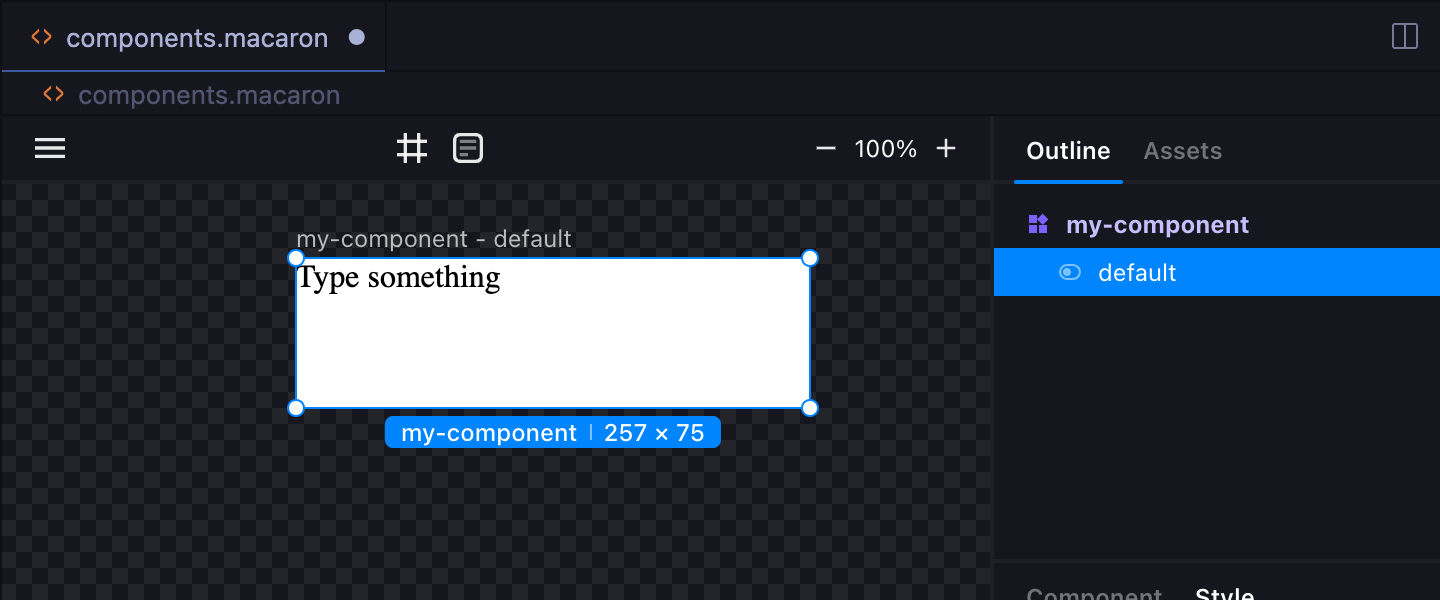The width and height of the screenshot is (1440, 600).
Task: Open the Component tab
Action: tap(1094, 594)
